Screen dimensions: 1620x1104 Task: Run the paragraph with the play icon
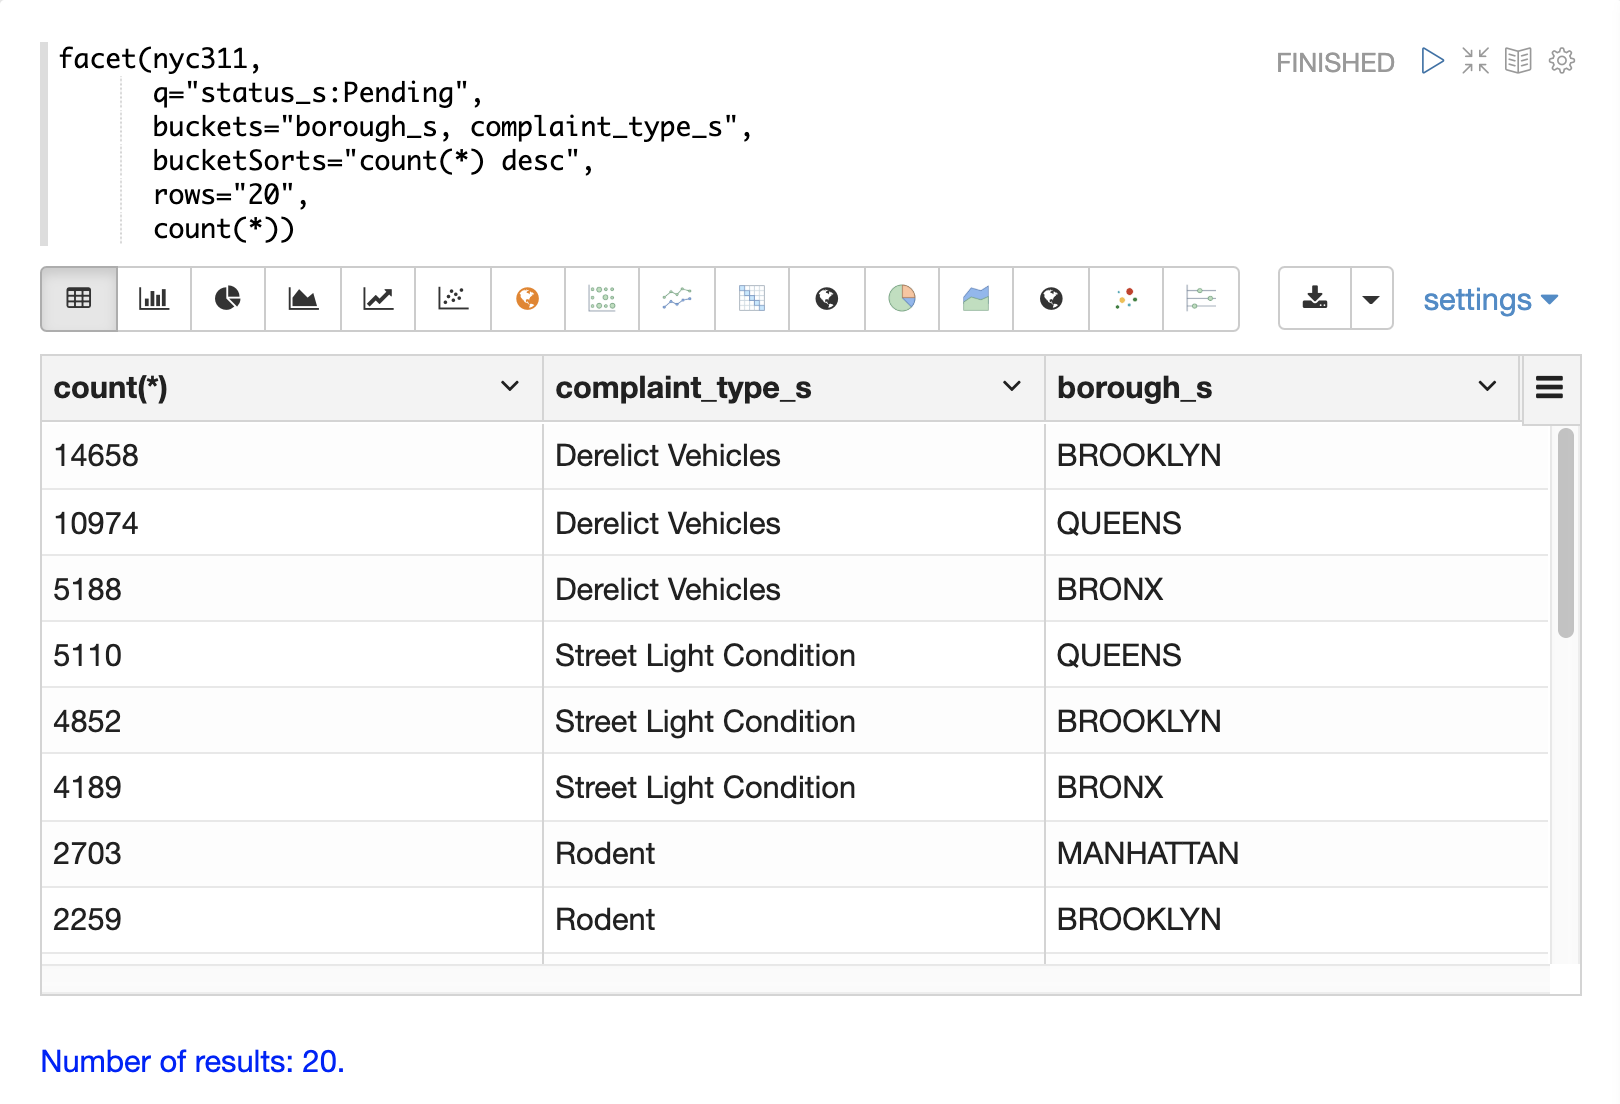(1432, 61)
